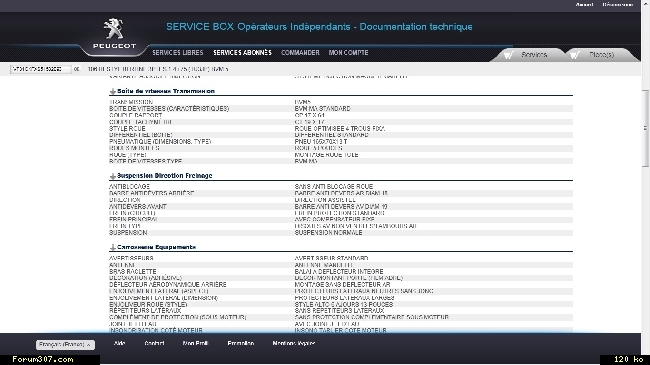650x365 pixels.
Task: Collapse the Boîte de vitesses Transmission section
Action: 166,91
